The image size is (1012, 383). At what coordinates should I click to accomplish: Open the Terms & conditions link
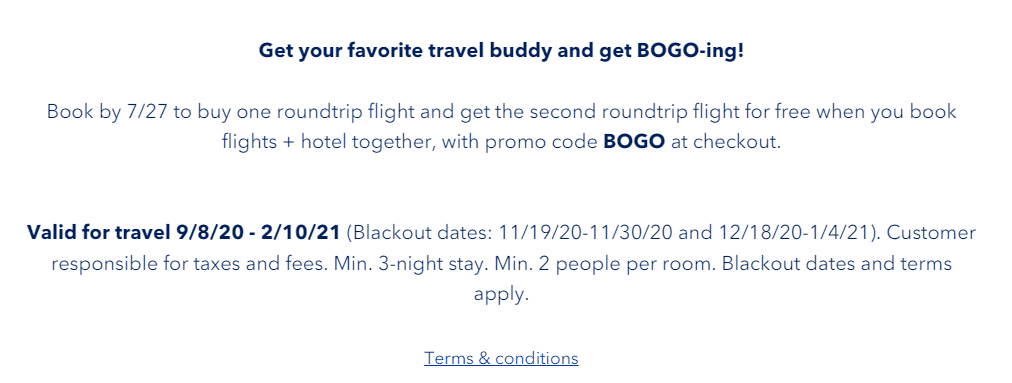click(501, 358)
